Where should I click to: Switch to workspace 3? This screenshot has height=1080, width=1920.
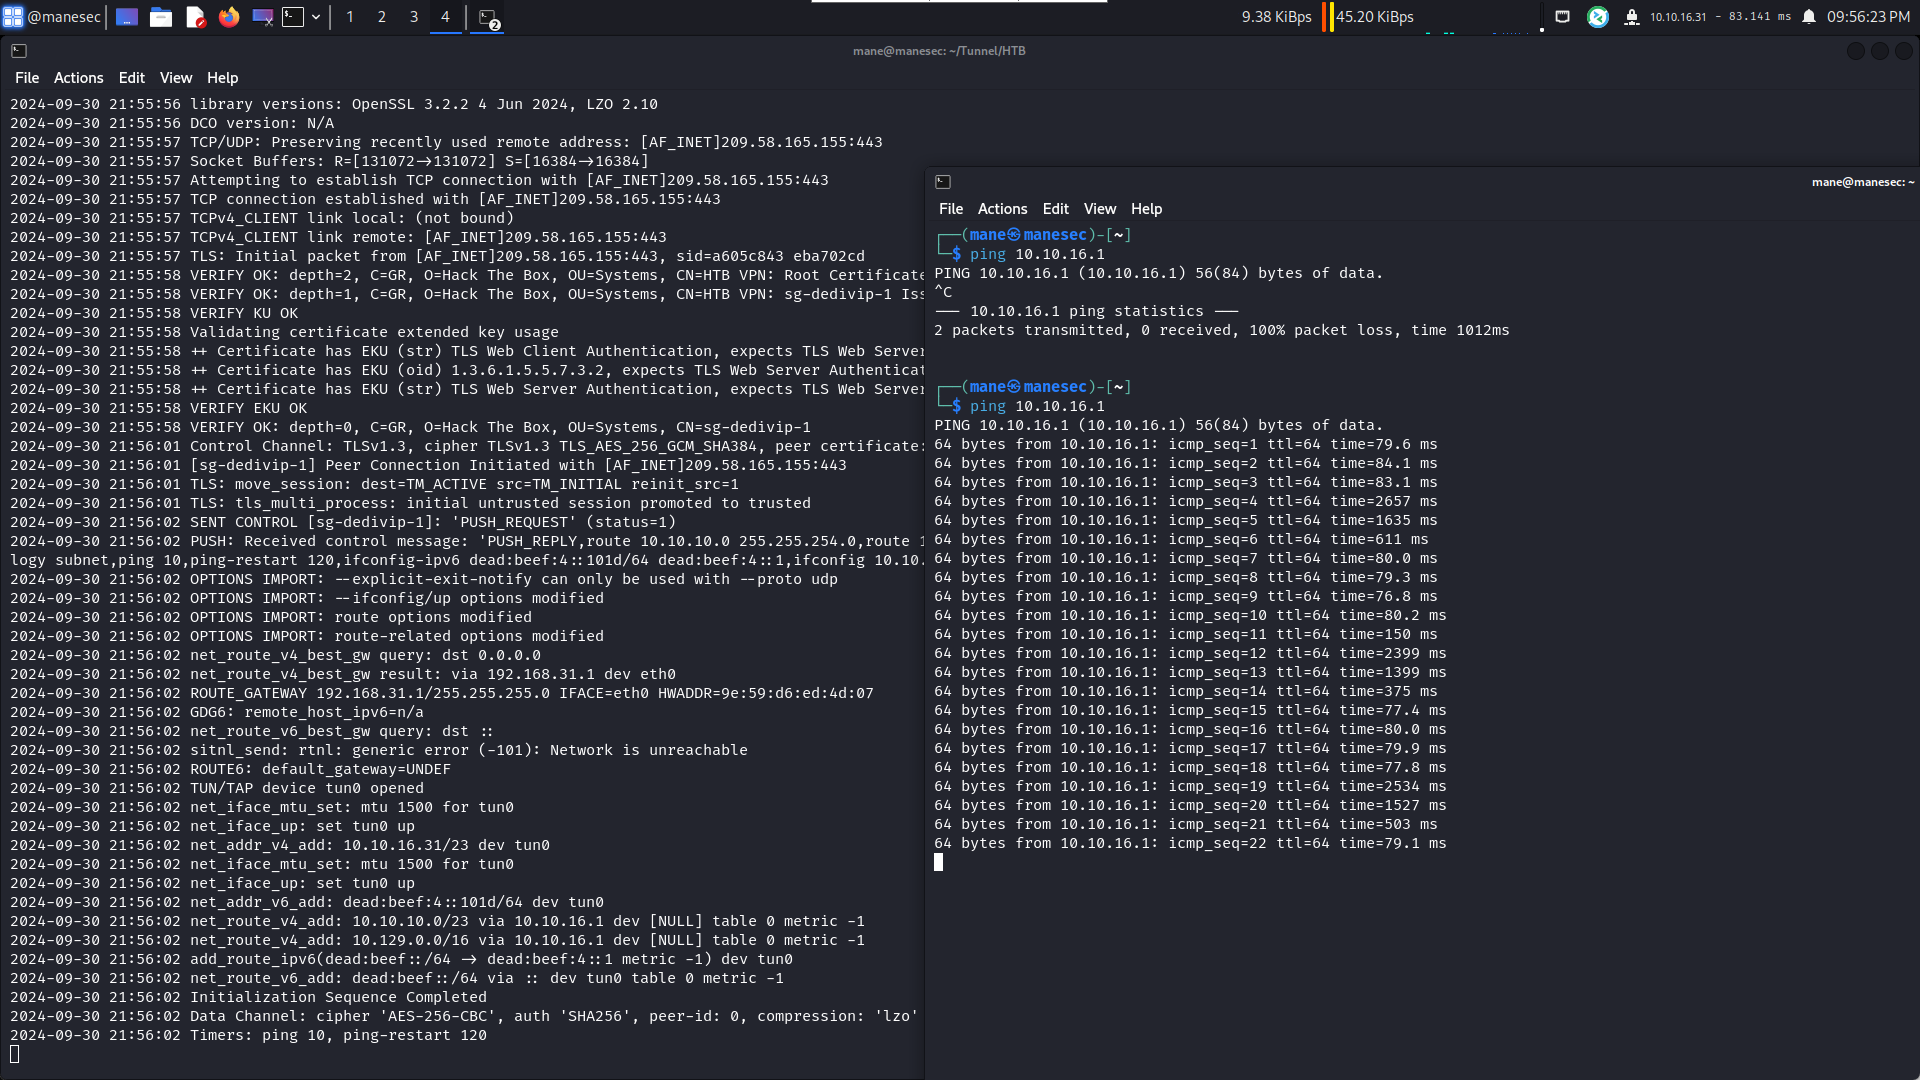pyautogui.click(x=414, y=17)
